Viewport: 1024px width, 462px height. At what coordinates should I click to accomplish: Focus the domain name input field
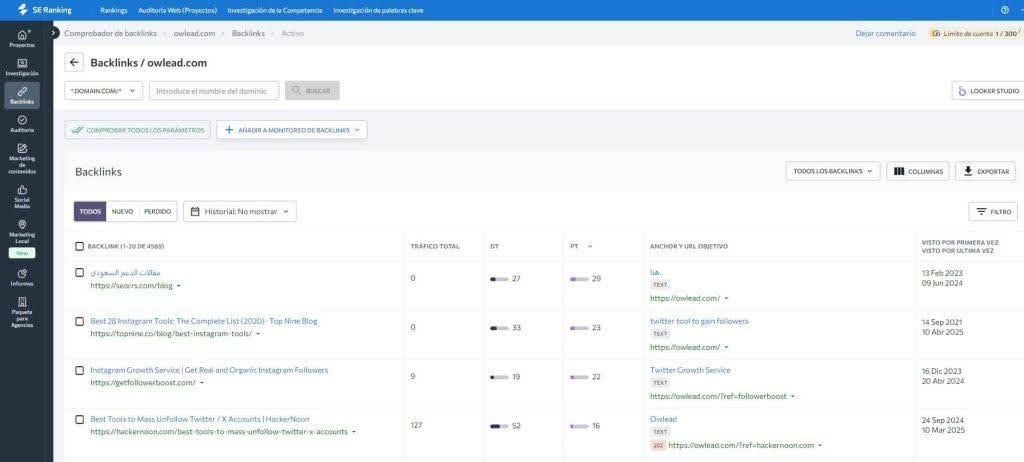tap(214, 91)
